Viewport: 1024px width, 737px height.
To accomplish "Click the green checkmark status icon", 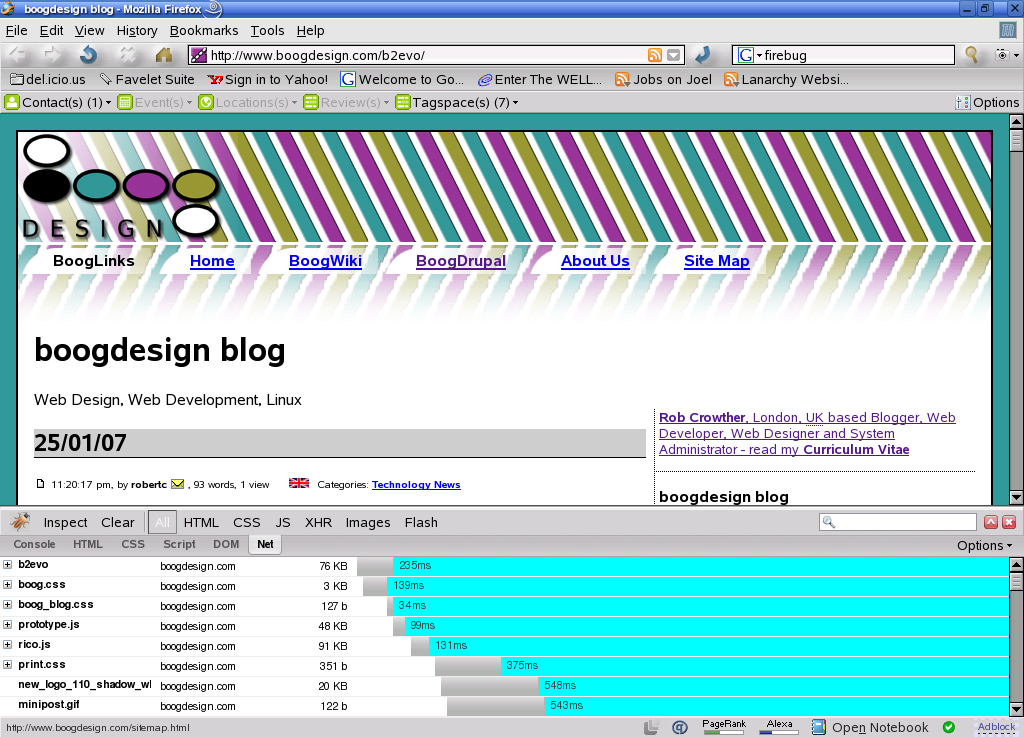I will click(949, 727).
